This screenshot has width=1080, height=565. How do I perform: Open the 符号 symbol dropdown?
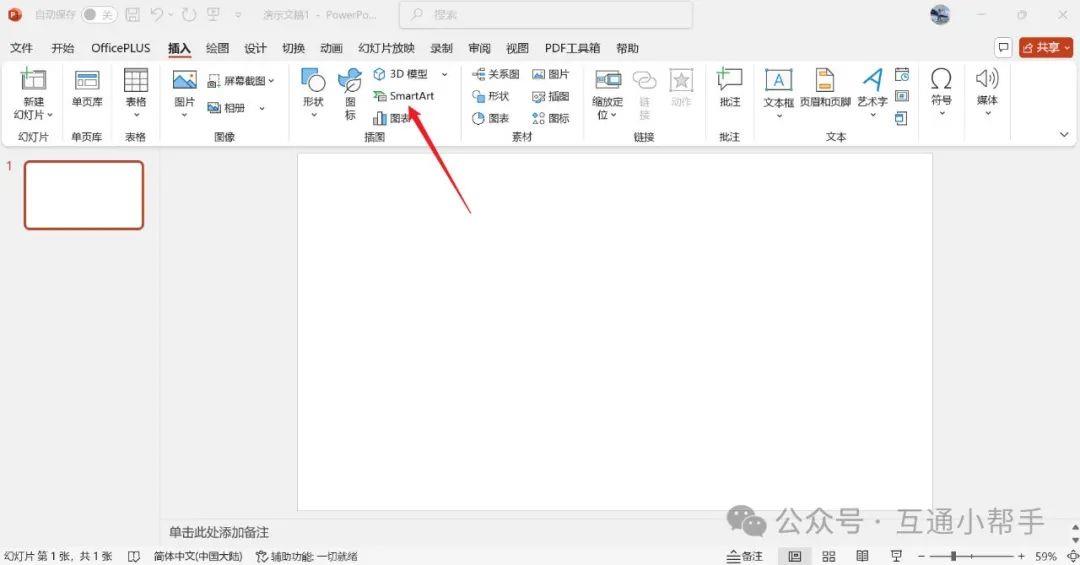[x=941, y=91]
